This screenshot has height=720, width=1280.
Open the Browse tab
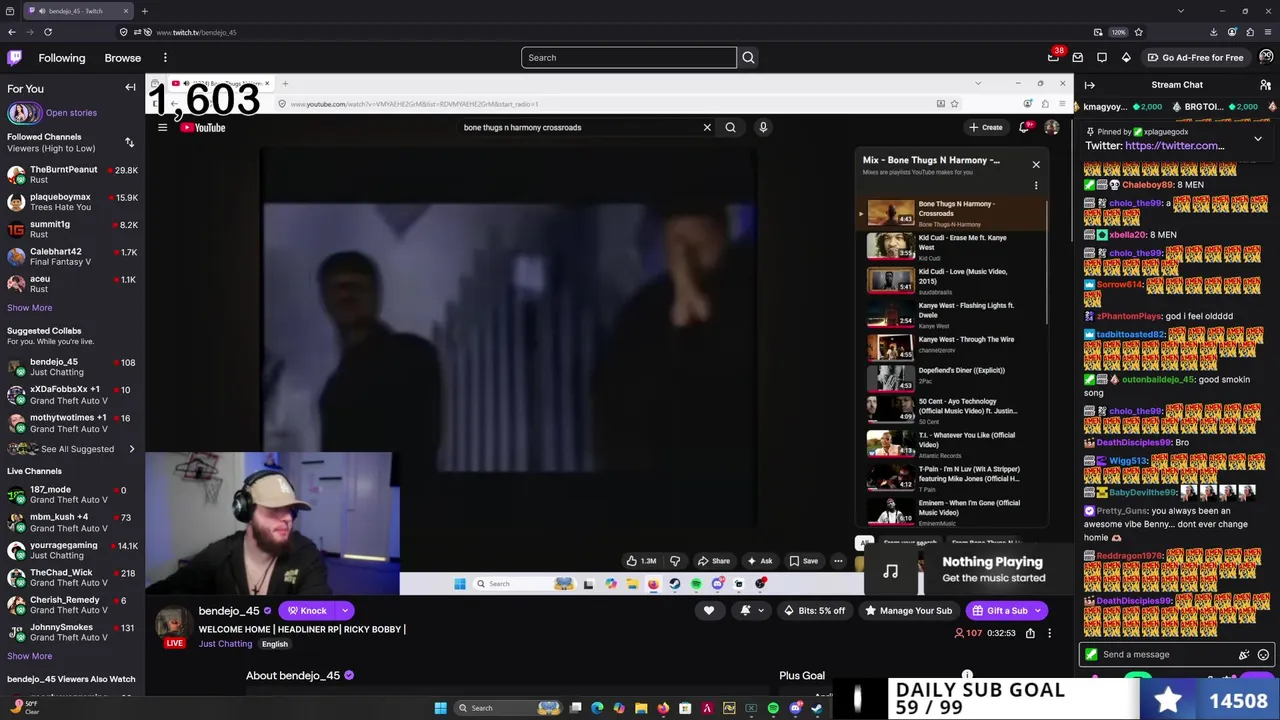[x=123, y=57]
